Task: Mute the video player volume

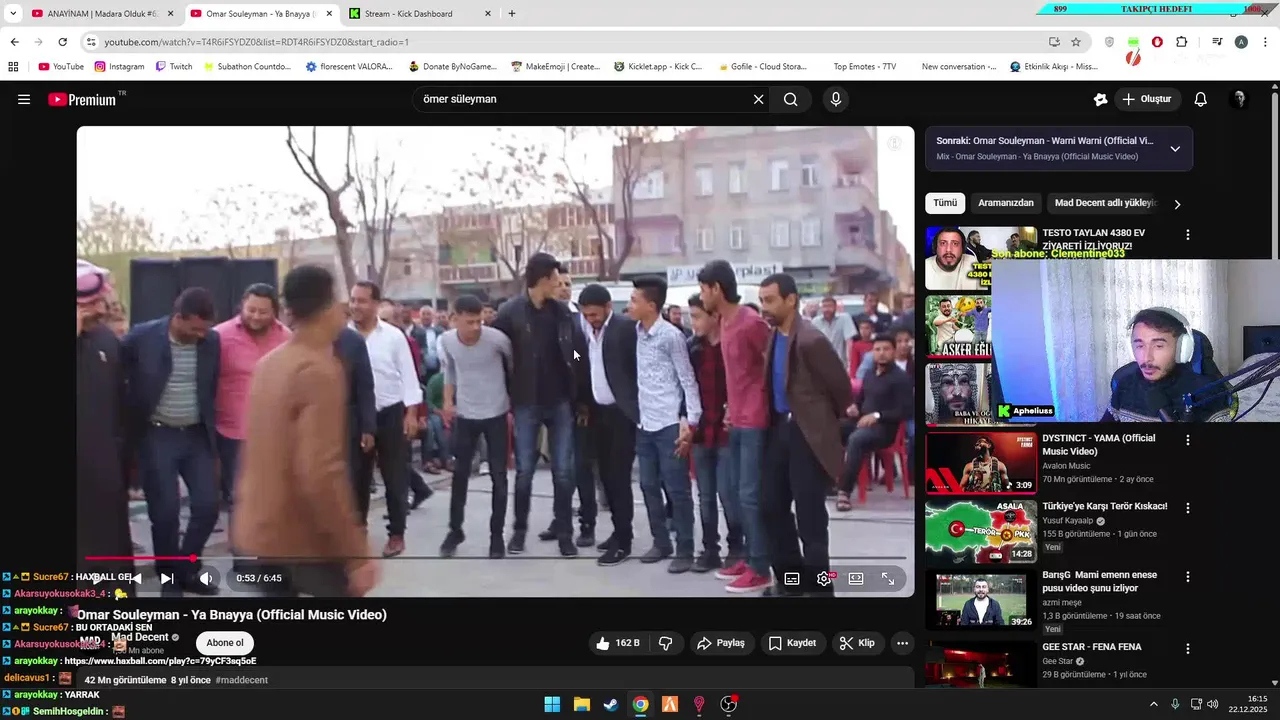Action: [205, 578]
